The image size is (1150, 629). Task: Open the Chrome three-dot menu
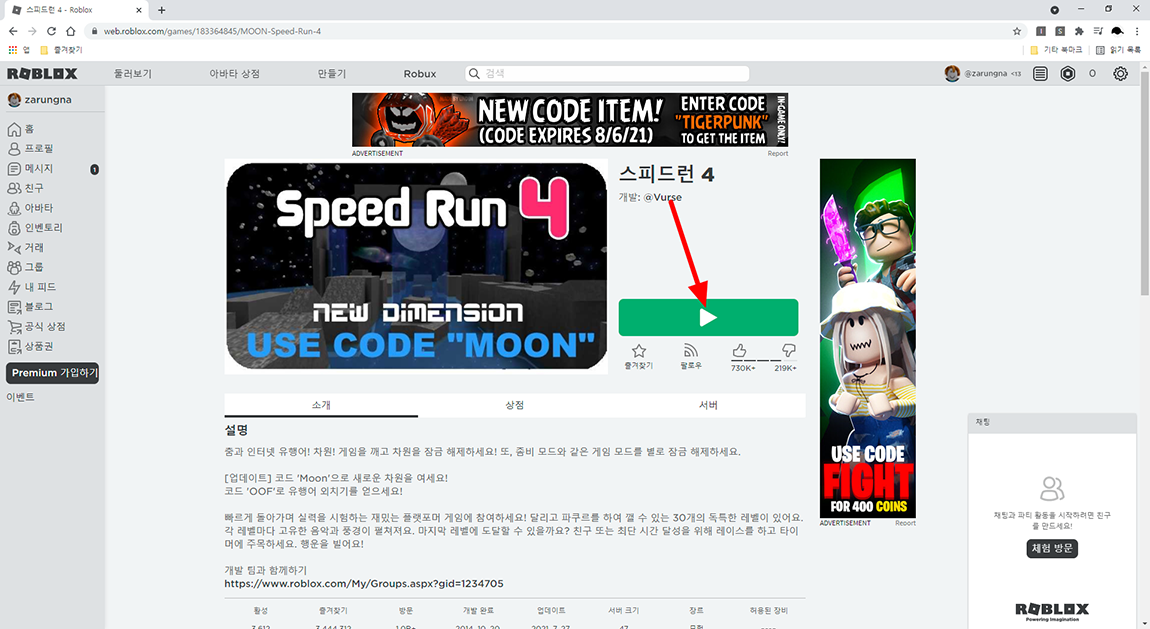click(1138, 31)
